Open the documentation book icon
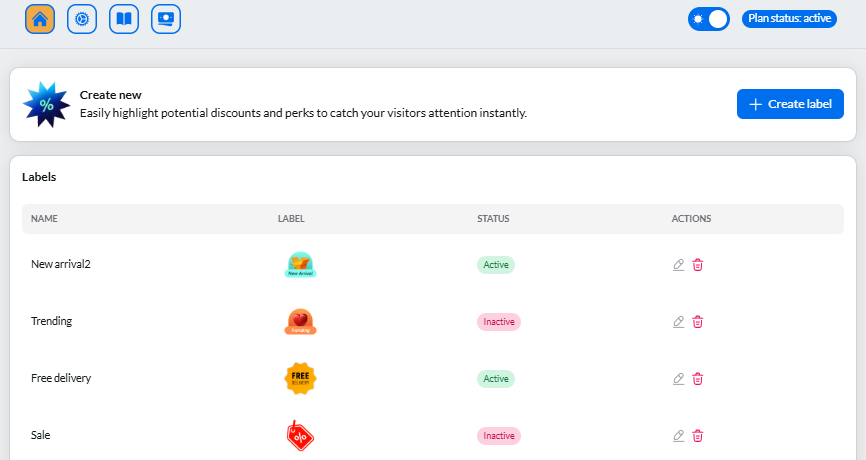Image resolution: width=866 pixels, height=460 pixels. coord(124,19)
